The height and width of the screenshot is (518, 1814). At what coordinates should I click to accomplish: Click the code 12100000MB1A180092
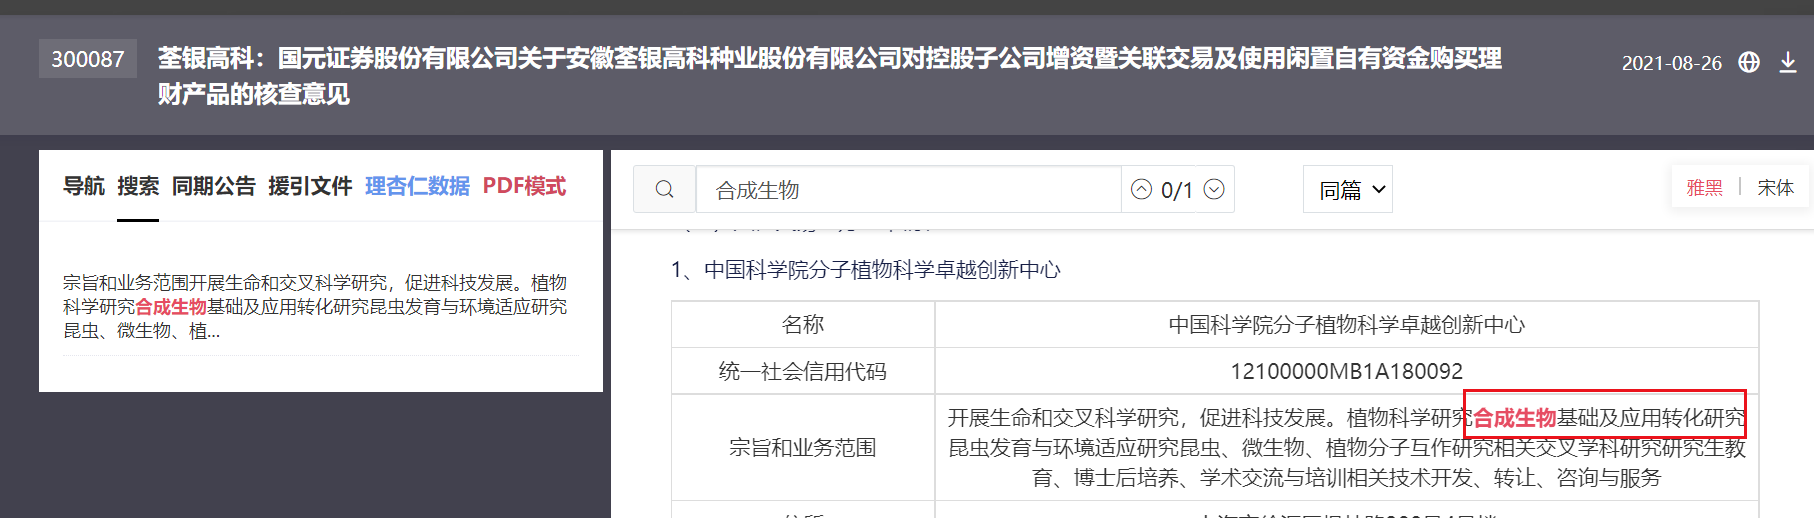(1346, 371)
